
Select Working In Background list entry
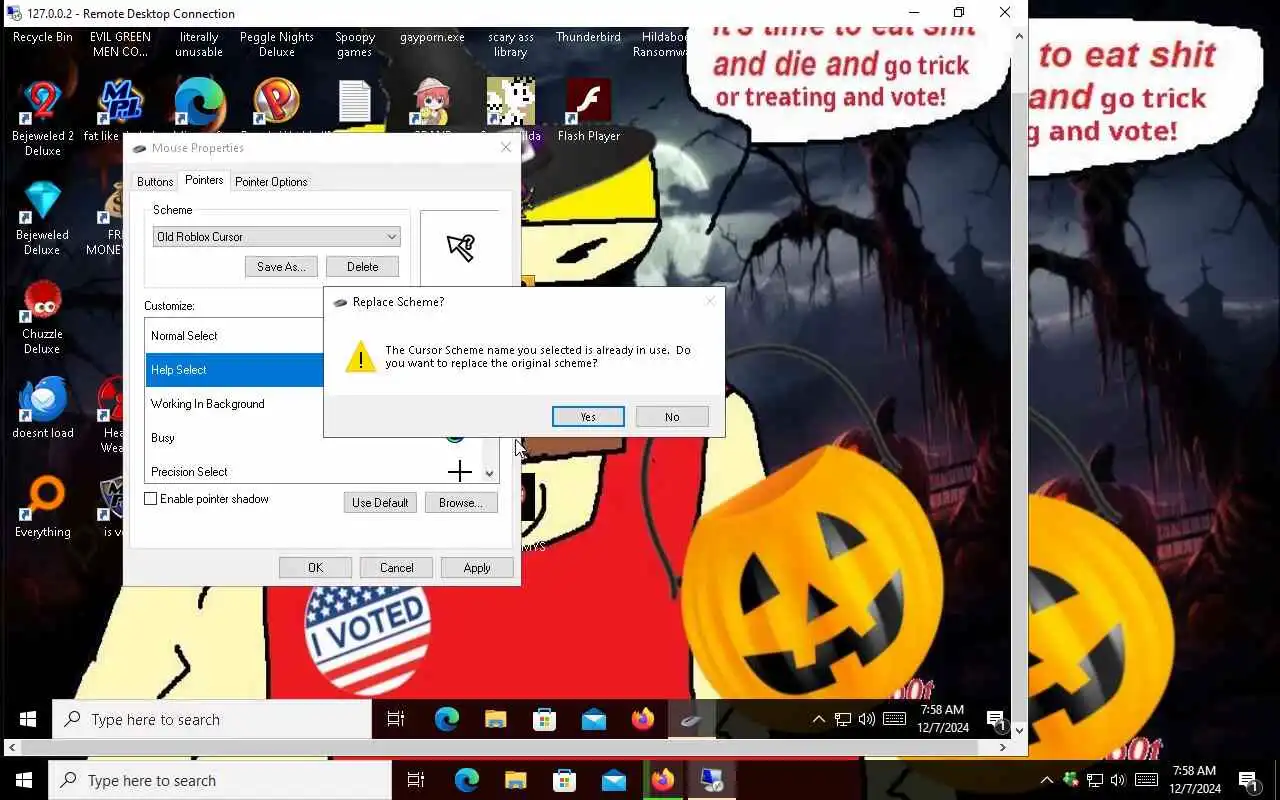point(235,404)
